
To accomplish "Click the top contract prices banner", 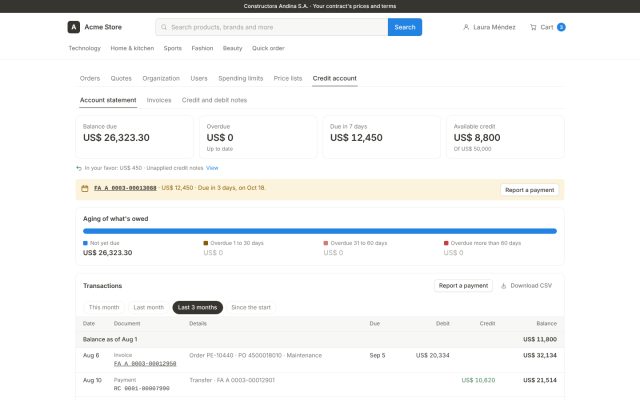I will point(320,6).
